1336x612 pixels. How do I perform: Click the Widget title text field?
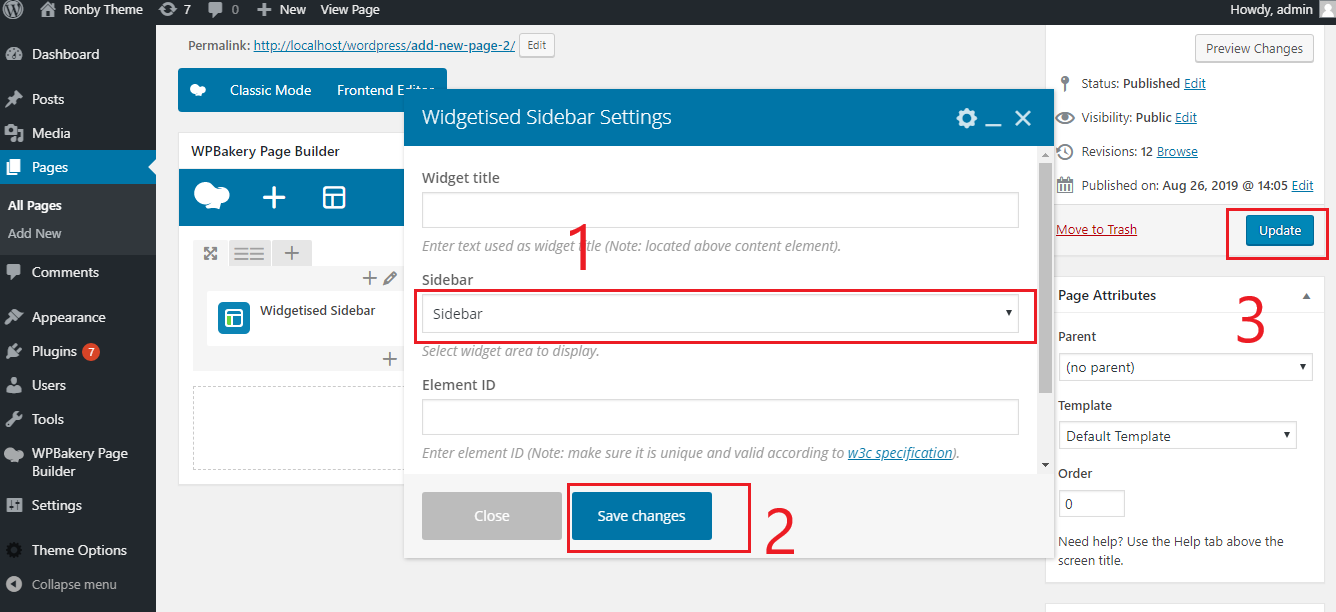[x=720, y=210]
